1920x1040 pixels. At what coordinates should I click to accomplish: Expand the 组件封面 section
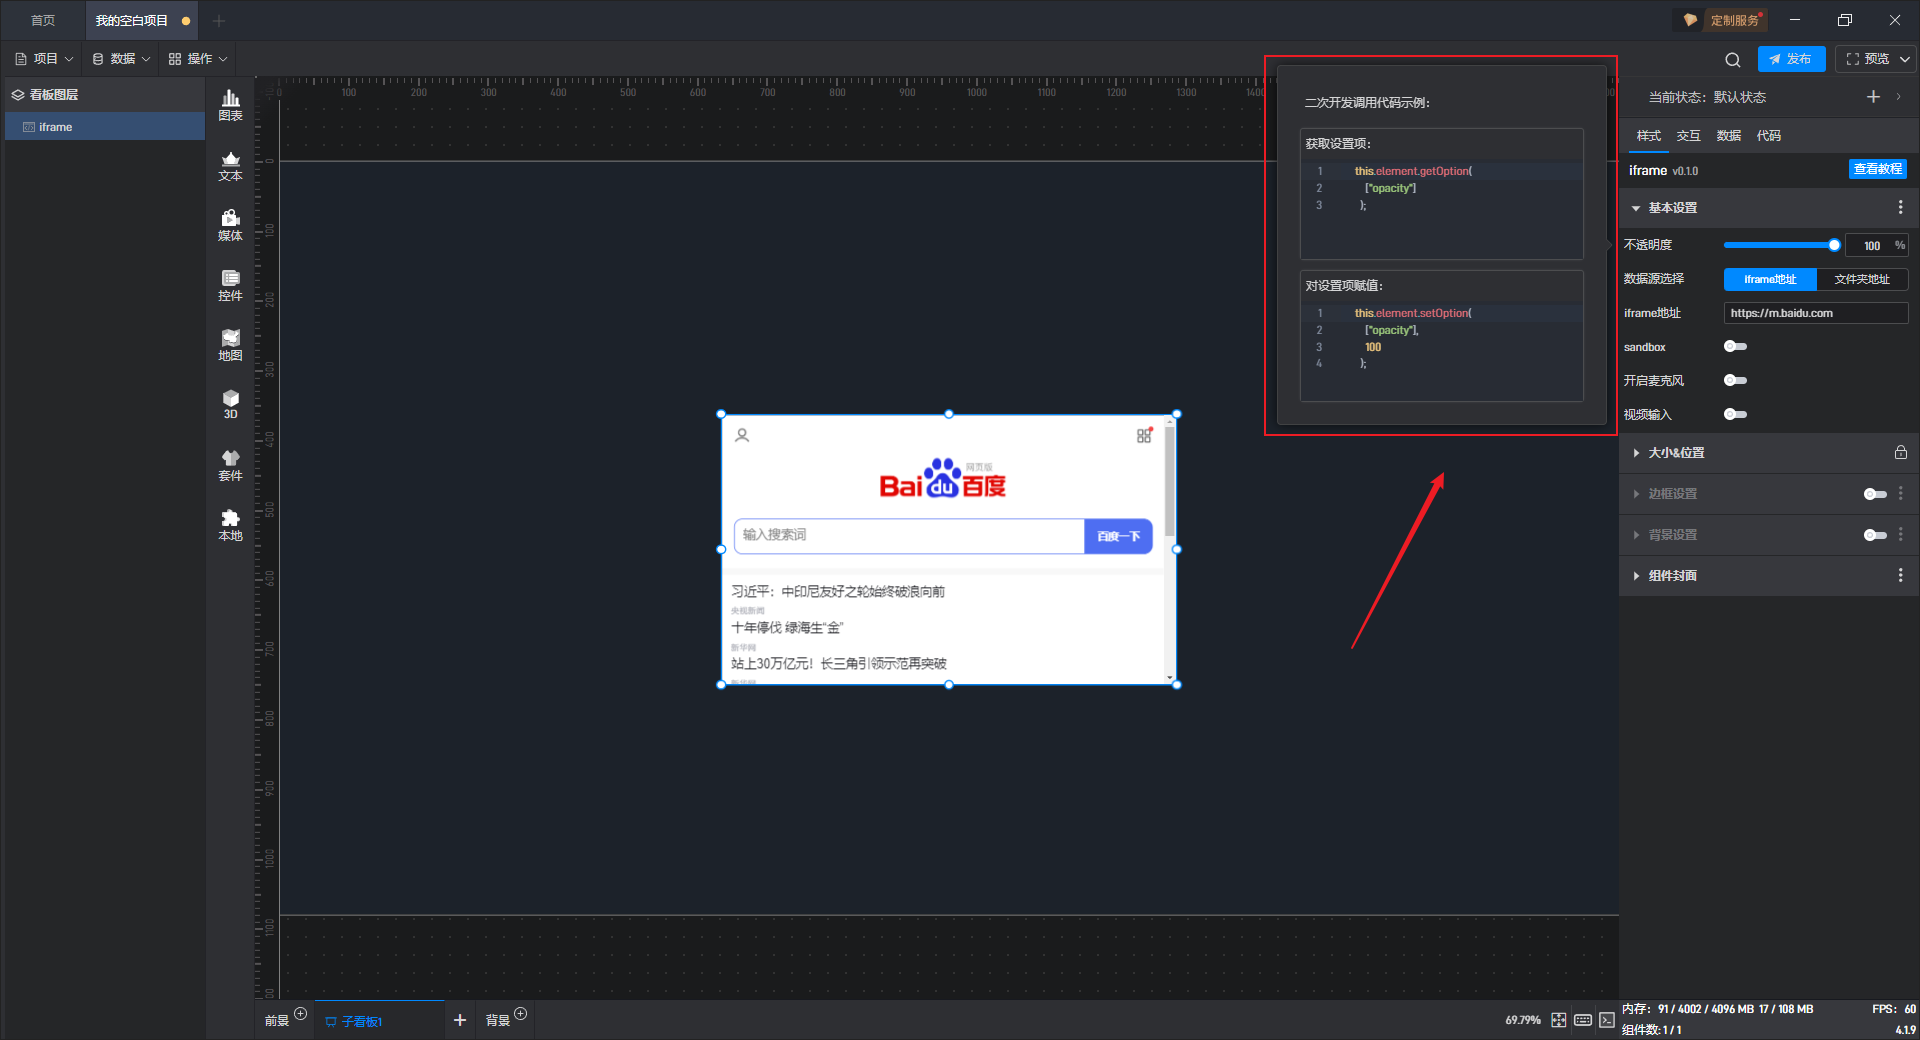coord(1672,576)
